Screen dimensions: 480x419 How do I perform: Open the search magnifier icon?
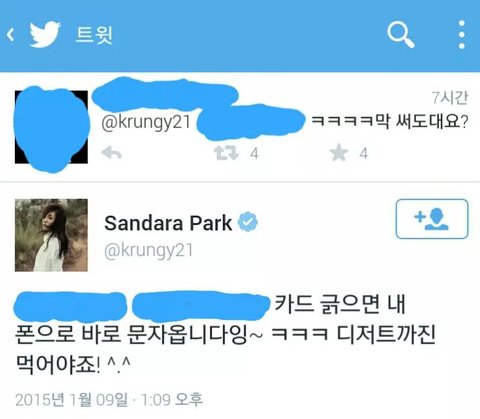(x=401, y=35)
